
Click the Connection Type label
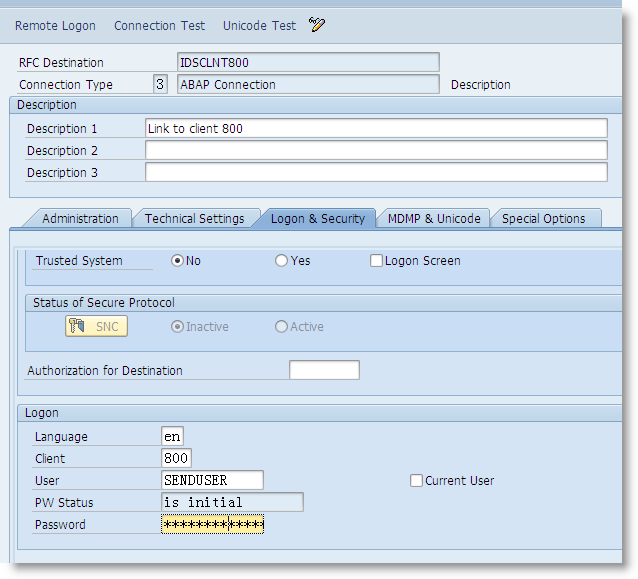66,85
